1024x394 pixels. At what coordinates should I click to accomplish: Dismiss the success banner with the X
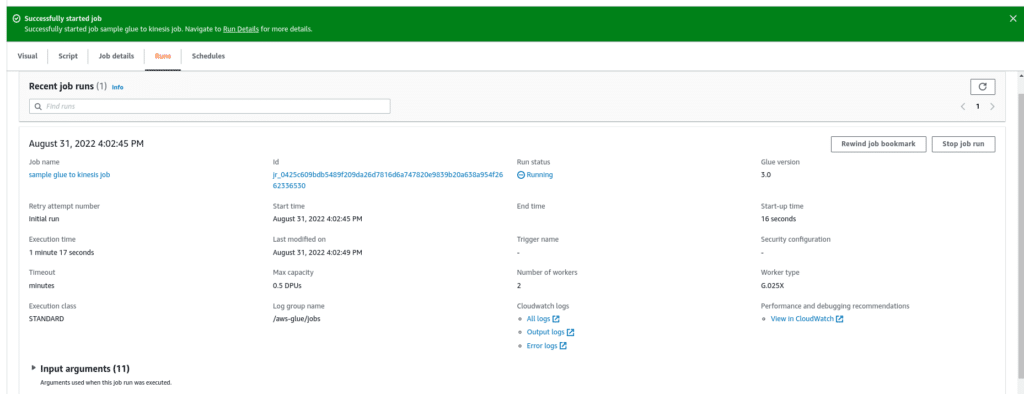[x=1013, y=18]
